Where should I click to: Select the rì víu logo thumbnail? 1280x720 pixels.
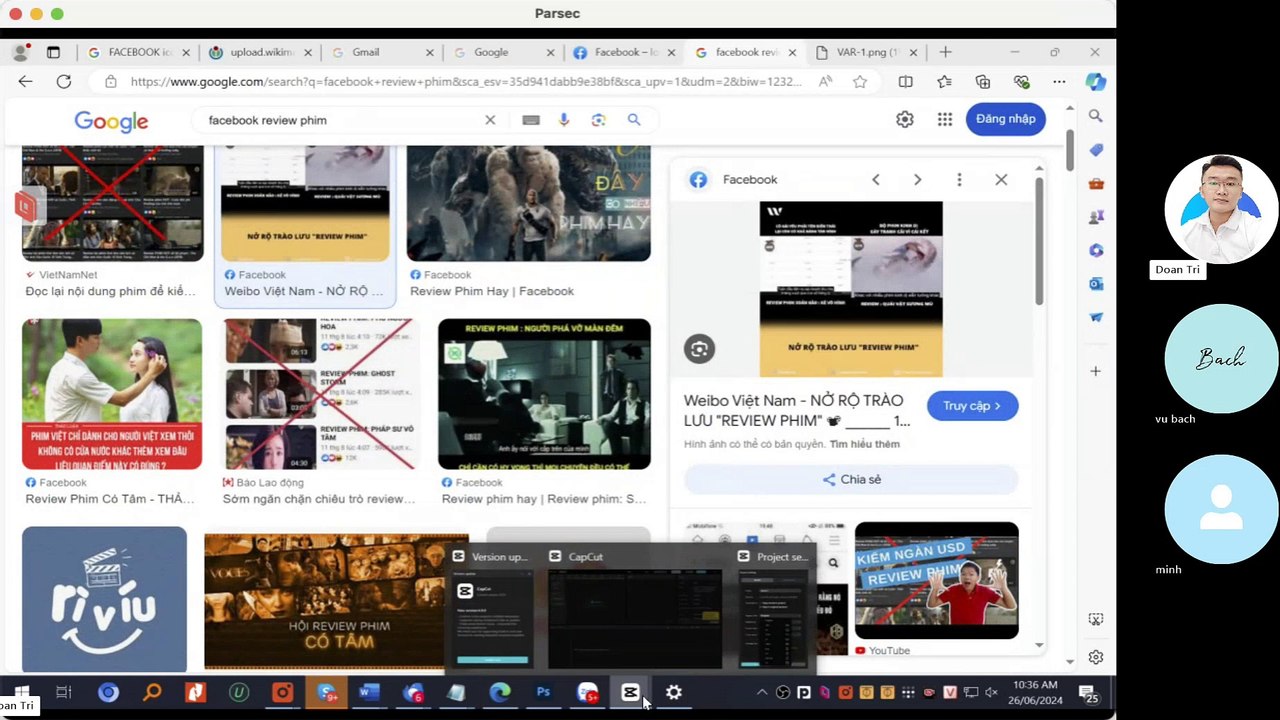104,599
